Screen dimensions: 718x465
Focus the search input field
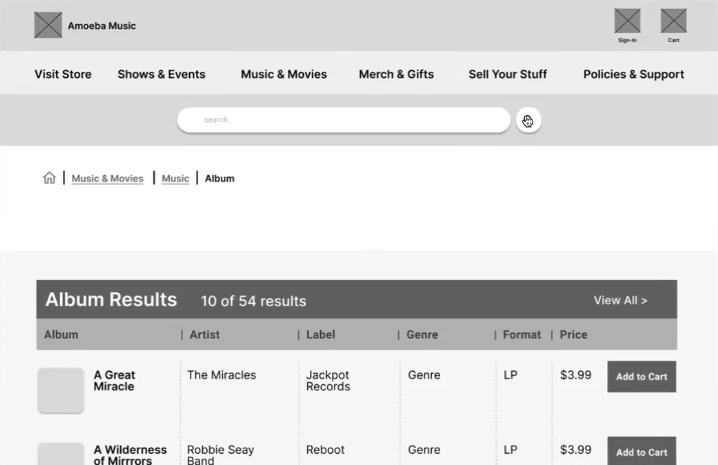tap(344, 120)
